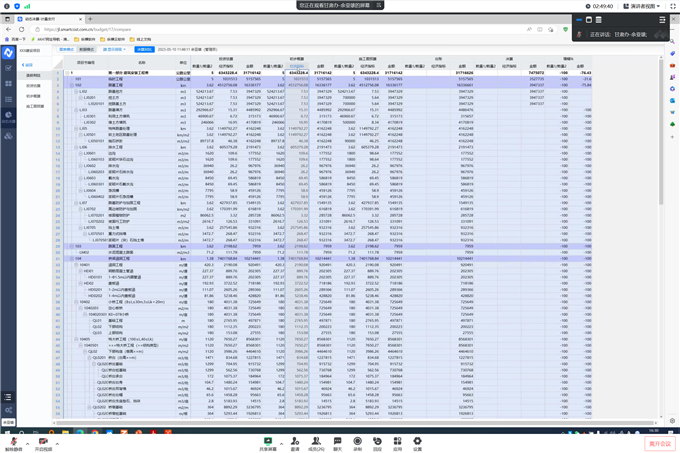The height and width of the screenshot is (453, 680).
Task: Open 共享屏幕 in meeting toolbar
Action: click(x=268, y=441)
